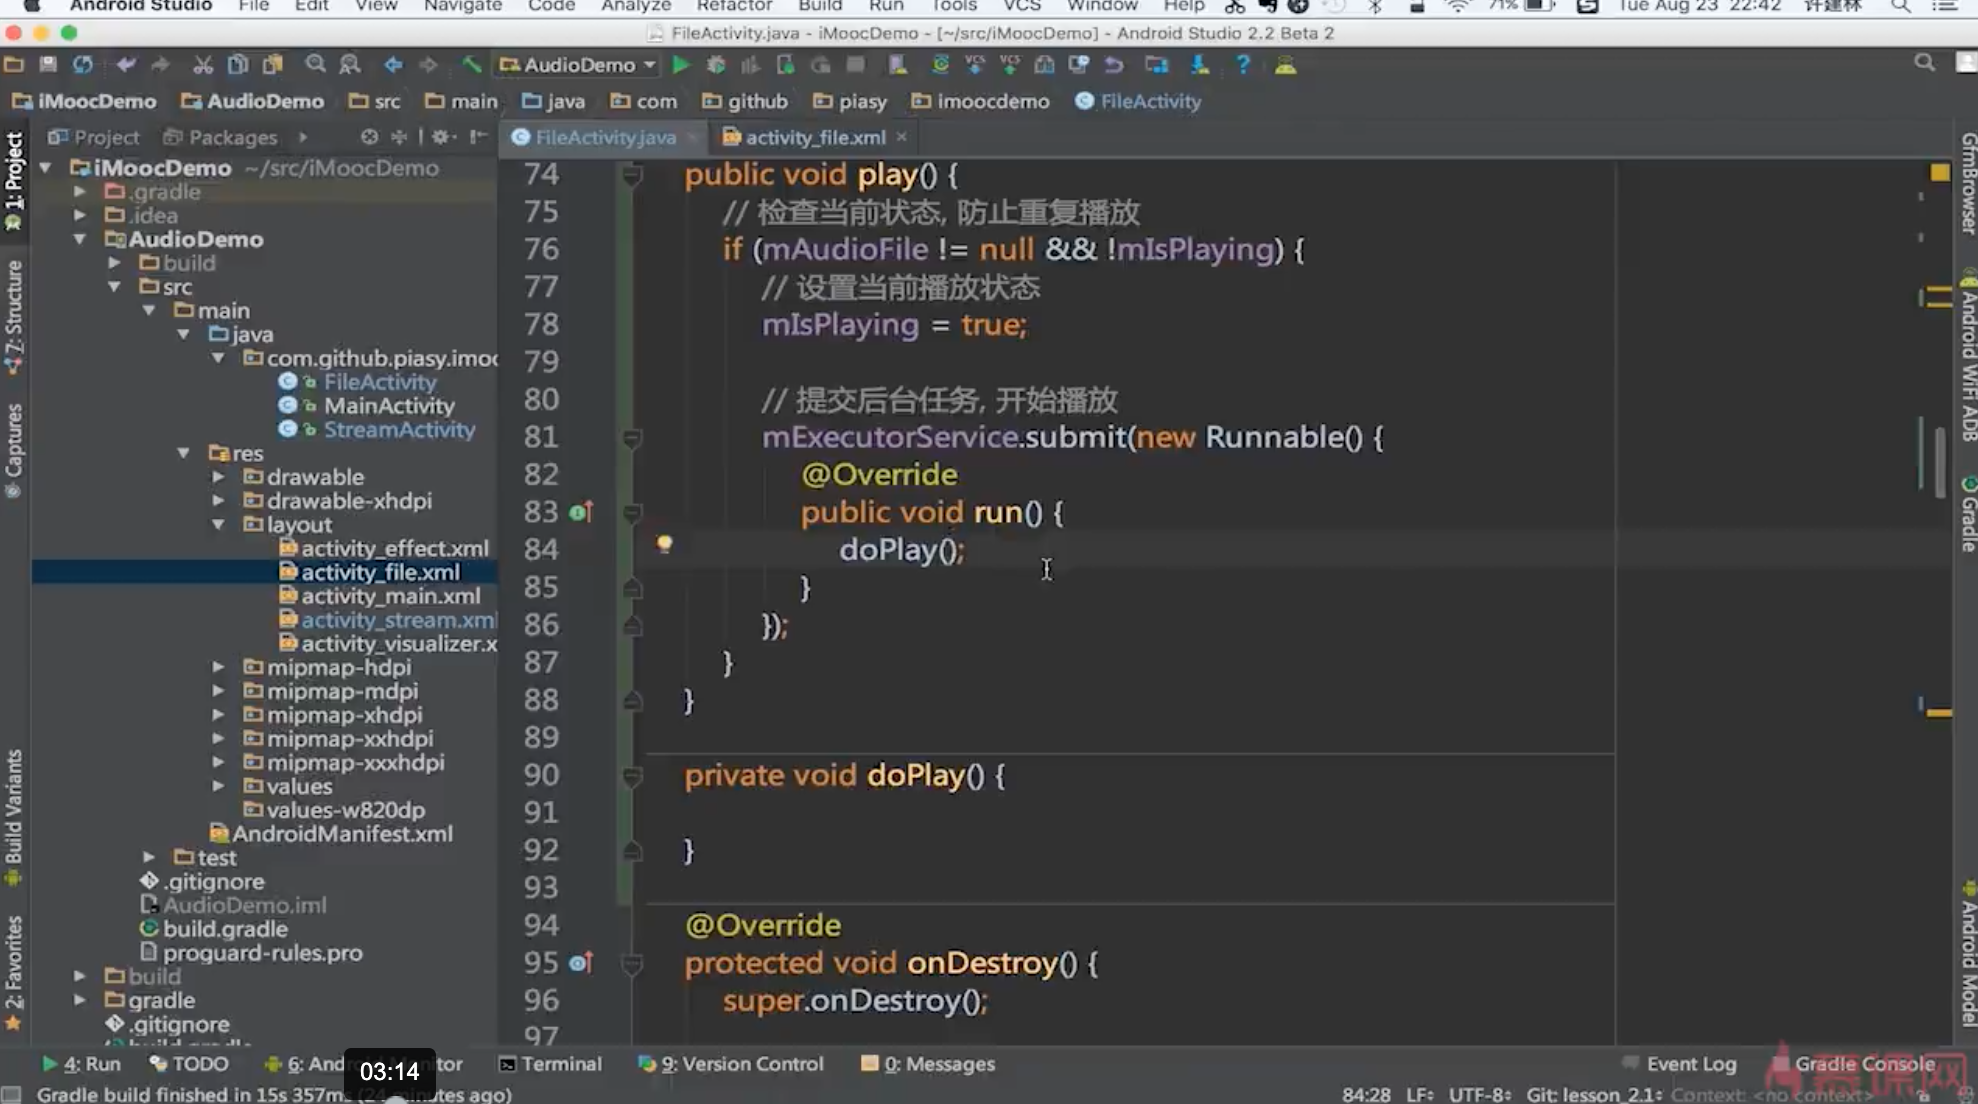Image resolution: width=1978 pixels, height=1104 pixels.
Task: Collapse the res folder node
Action: click(184, 453)
